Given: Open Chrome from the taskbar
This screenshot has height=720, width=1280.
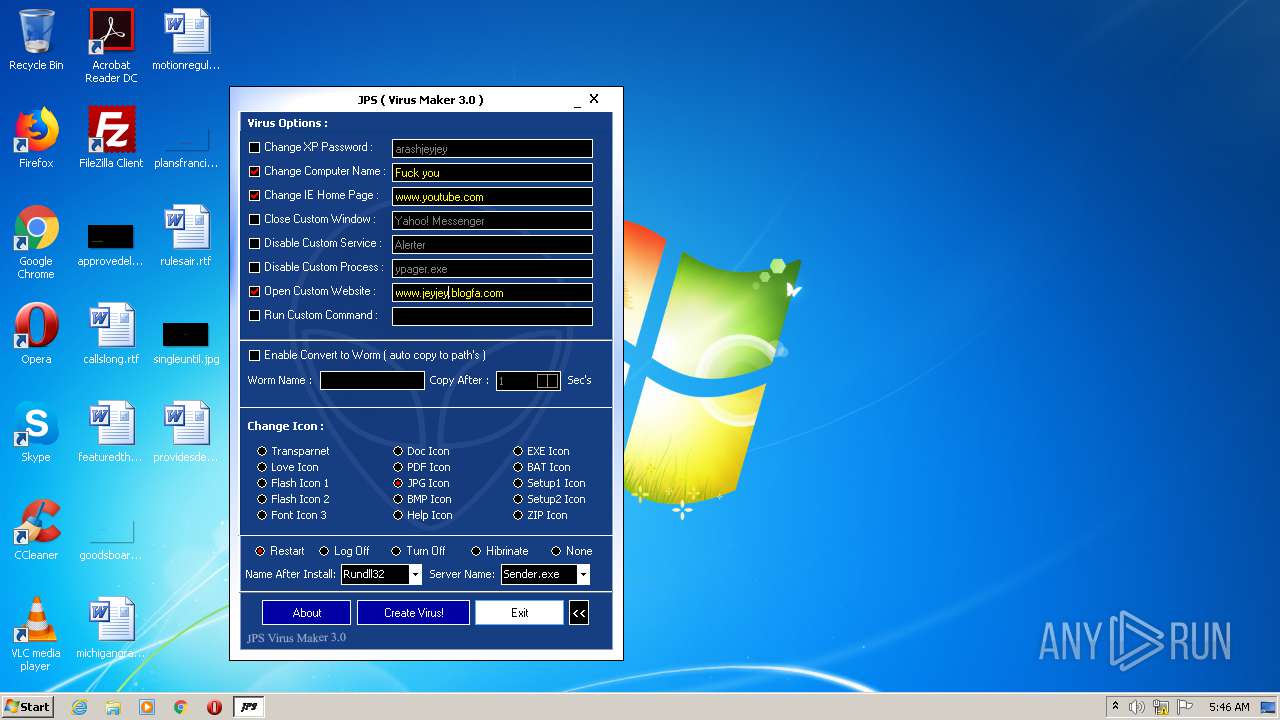Looking at the screenshot, I should click(181, 707).
